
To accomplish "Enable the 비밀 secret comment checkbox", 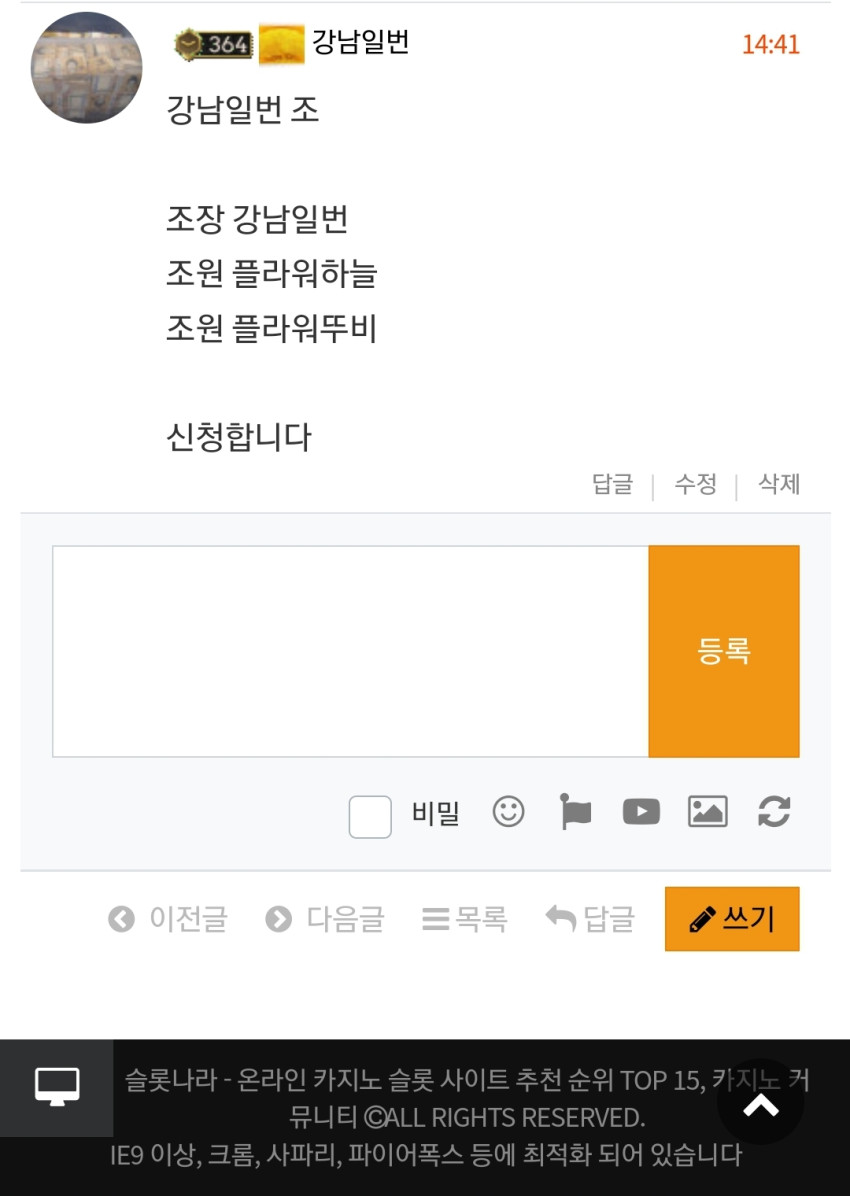I will pyautogui.click(x=370, y=817).
